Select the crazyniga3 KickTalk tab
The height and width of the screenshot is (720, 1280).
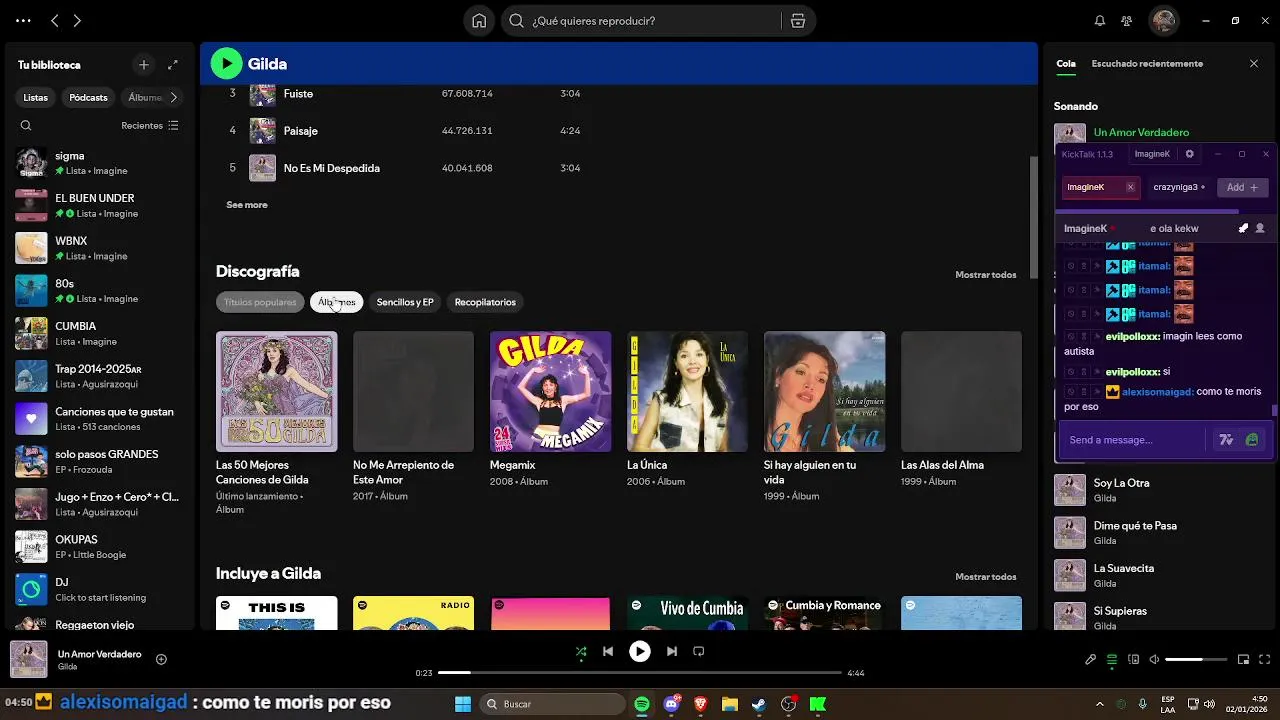(x=1178, y=187)
